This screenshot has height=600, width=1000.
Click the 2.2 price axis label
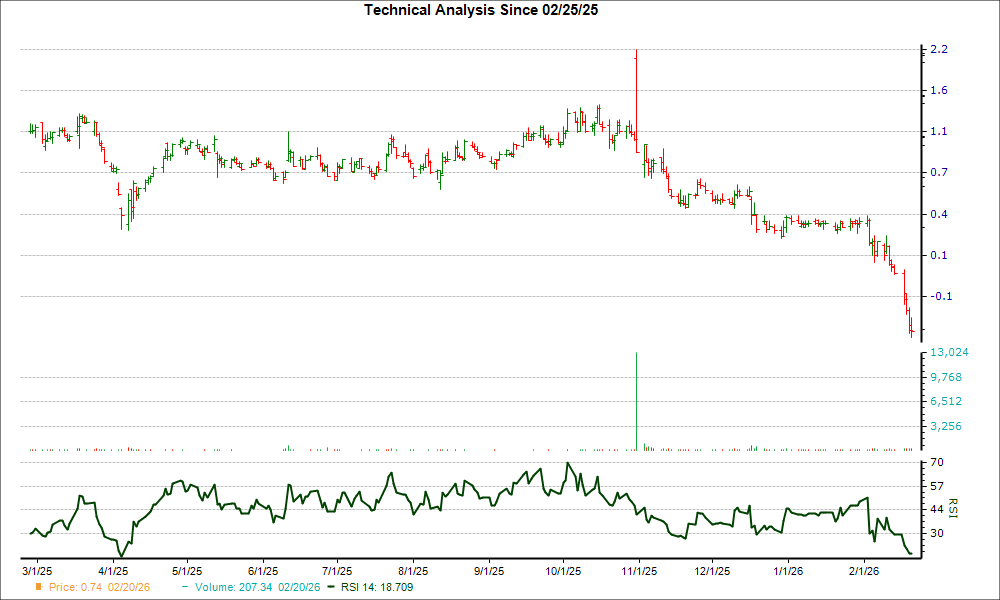pos(939,50)
